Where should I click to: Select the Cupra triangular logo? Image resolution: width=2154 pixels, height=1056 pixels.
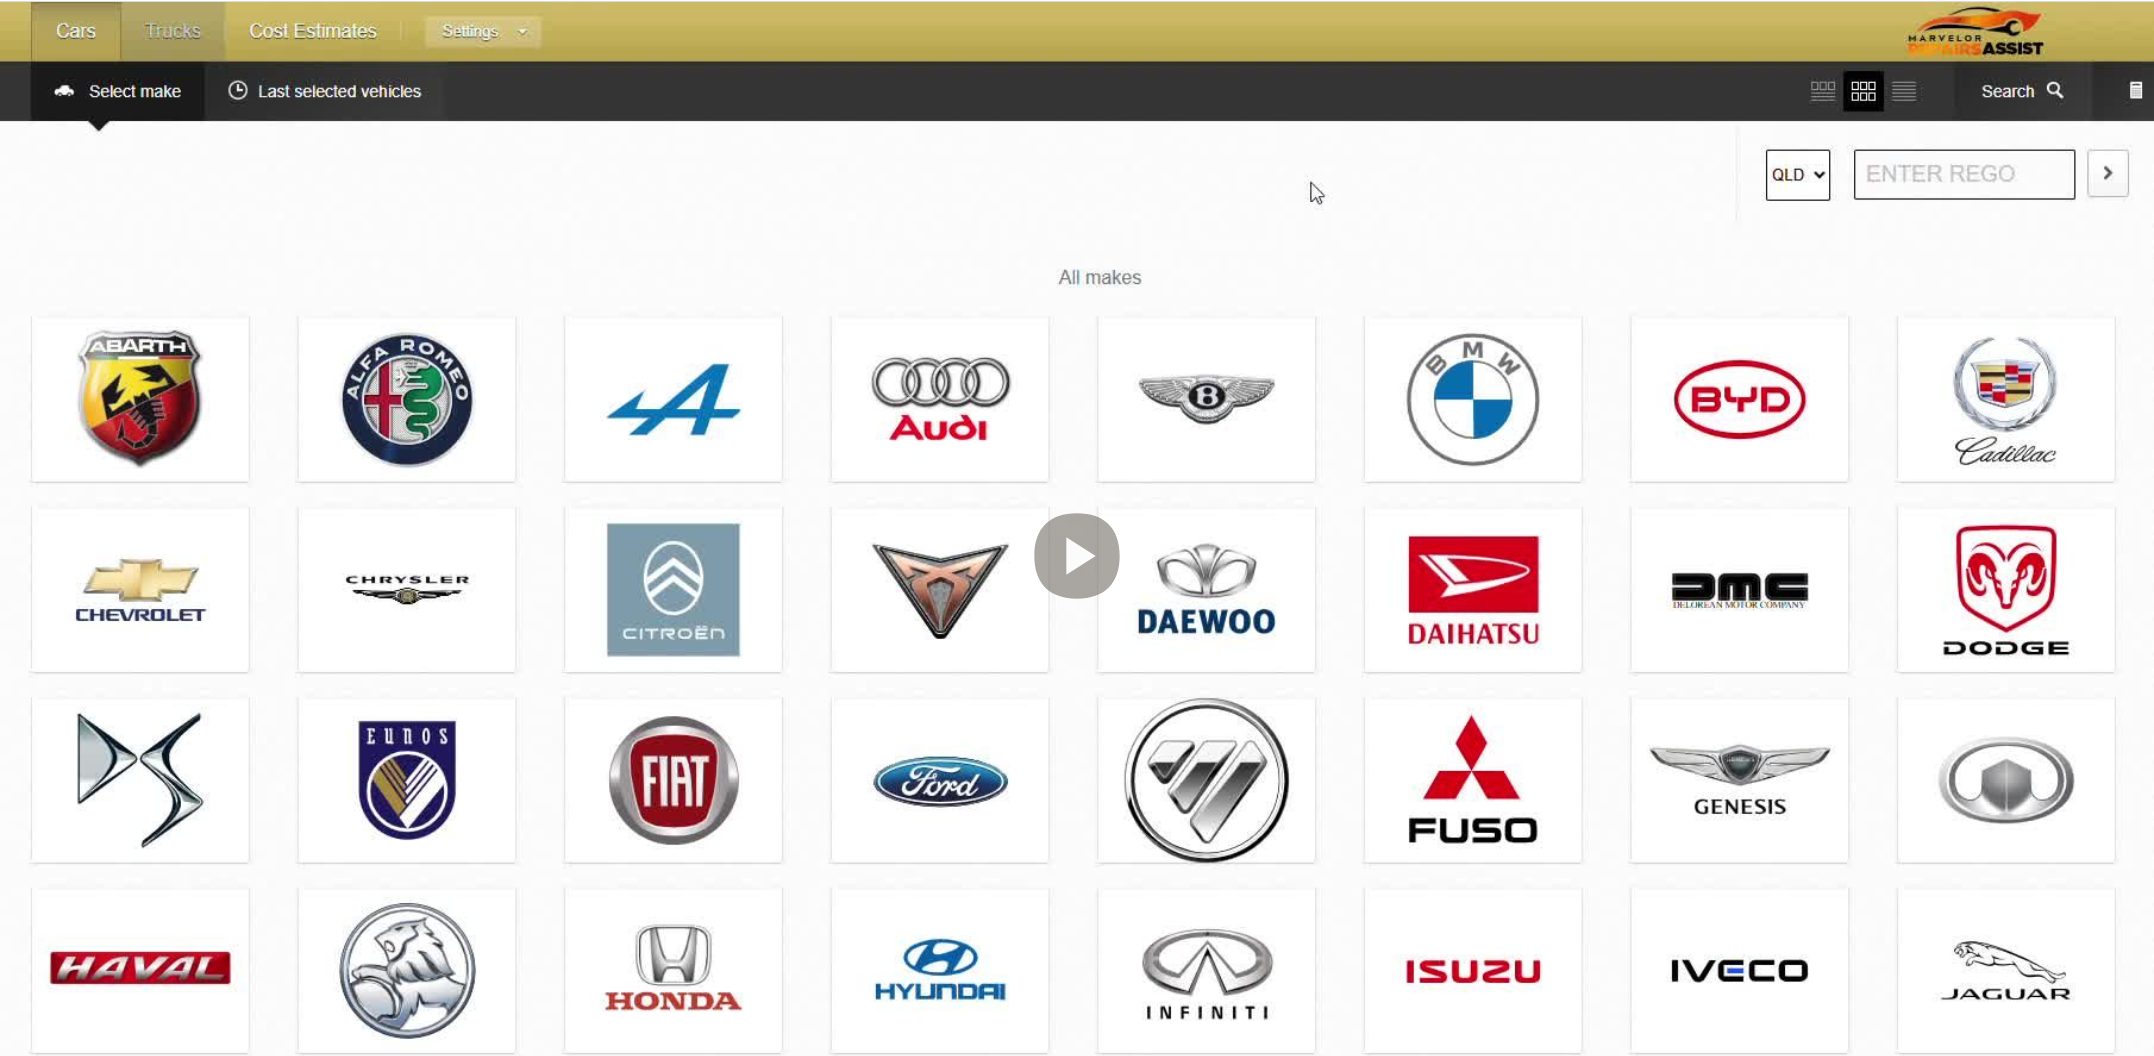click(x=940, y=590)
